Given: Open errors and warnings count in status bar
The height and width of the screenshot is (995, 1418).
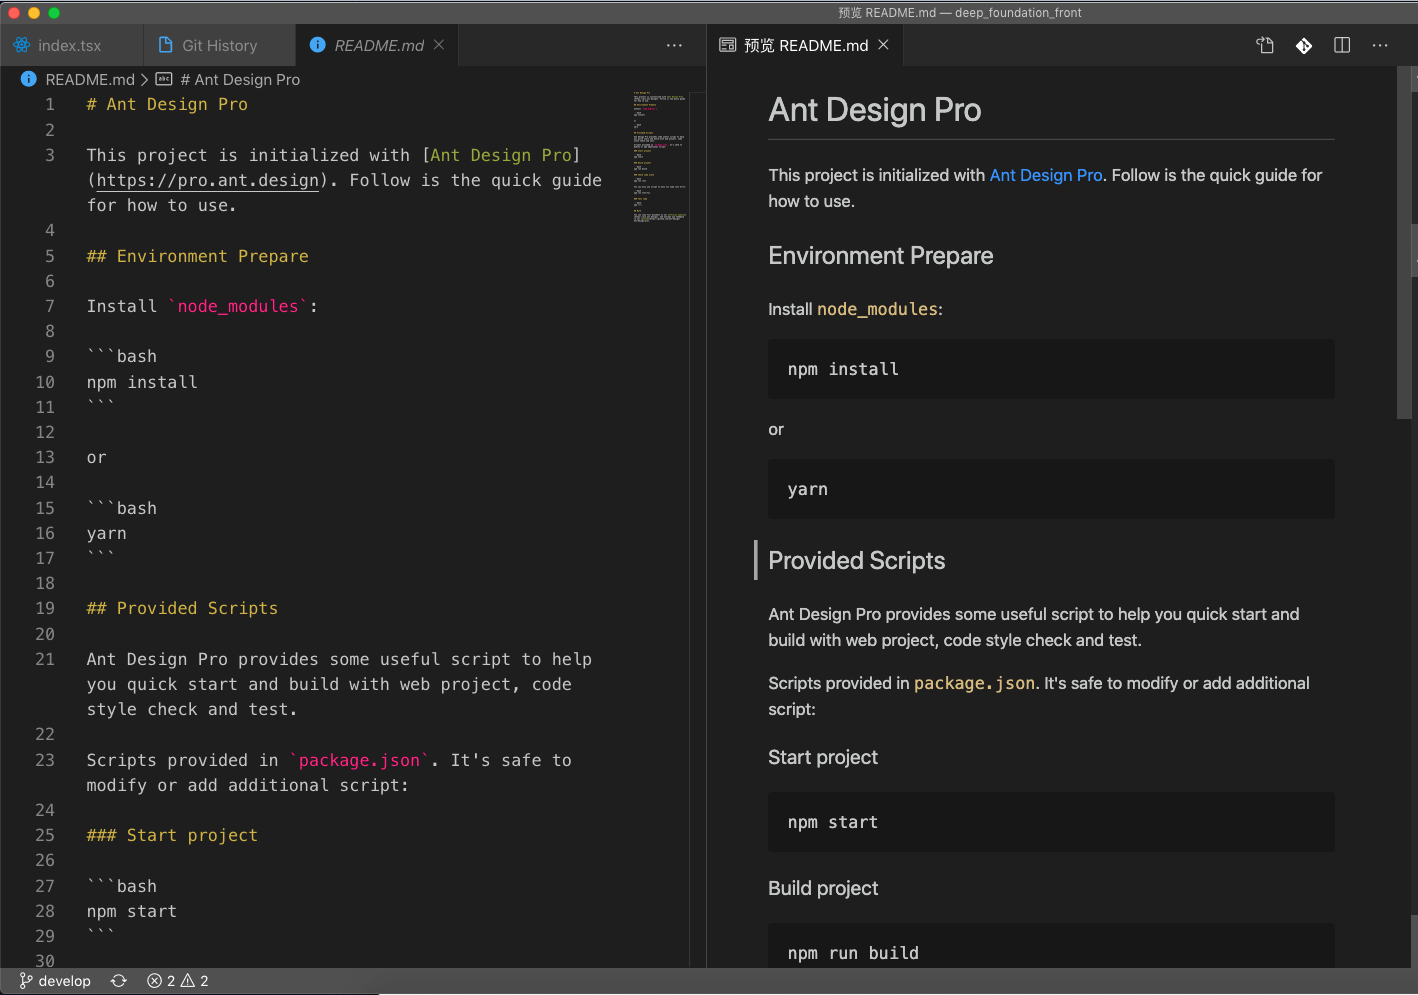Looking at the screenshot, I should pyautogui.click(x=178, y=981).
